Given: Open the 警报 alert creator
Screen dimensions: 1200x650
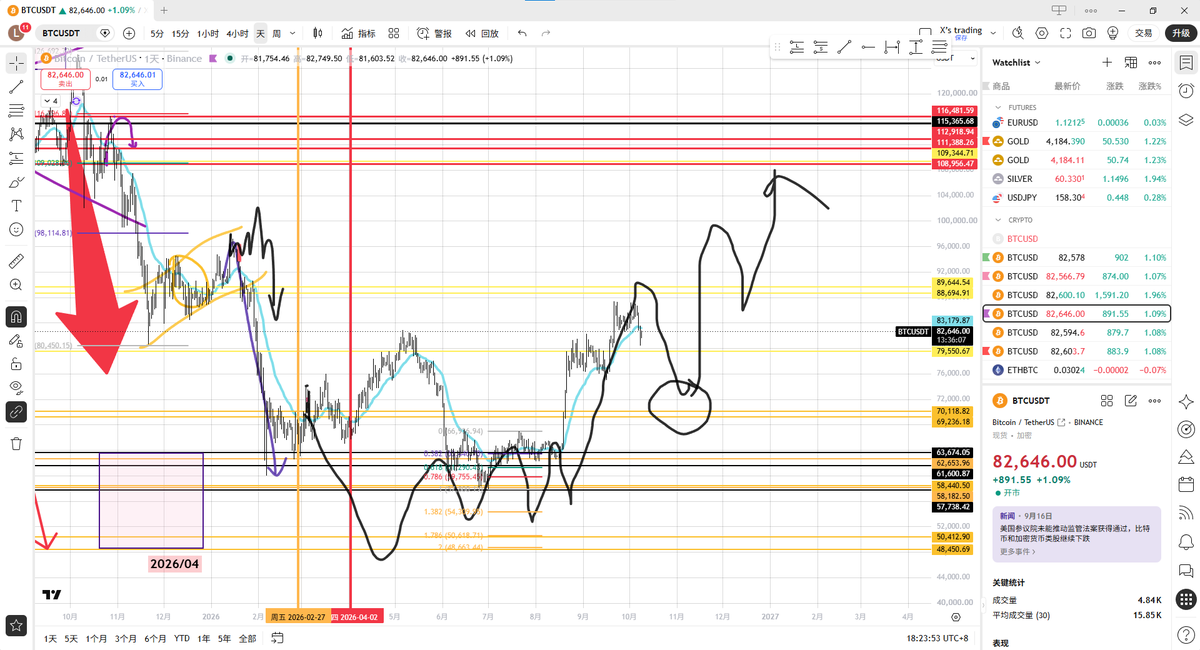Looking at the screenshot, I should point(435,33).
